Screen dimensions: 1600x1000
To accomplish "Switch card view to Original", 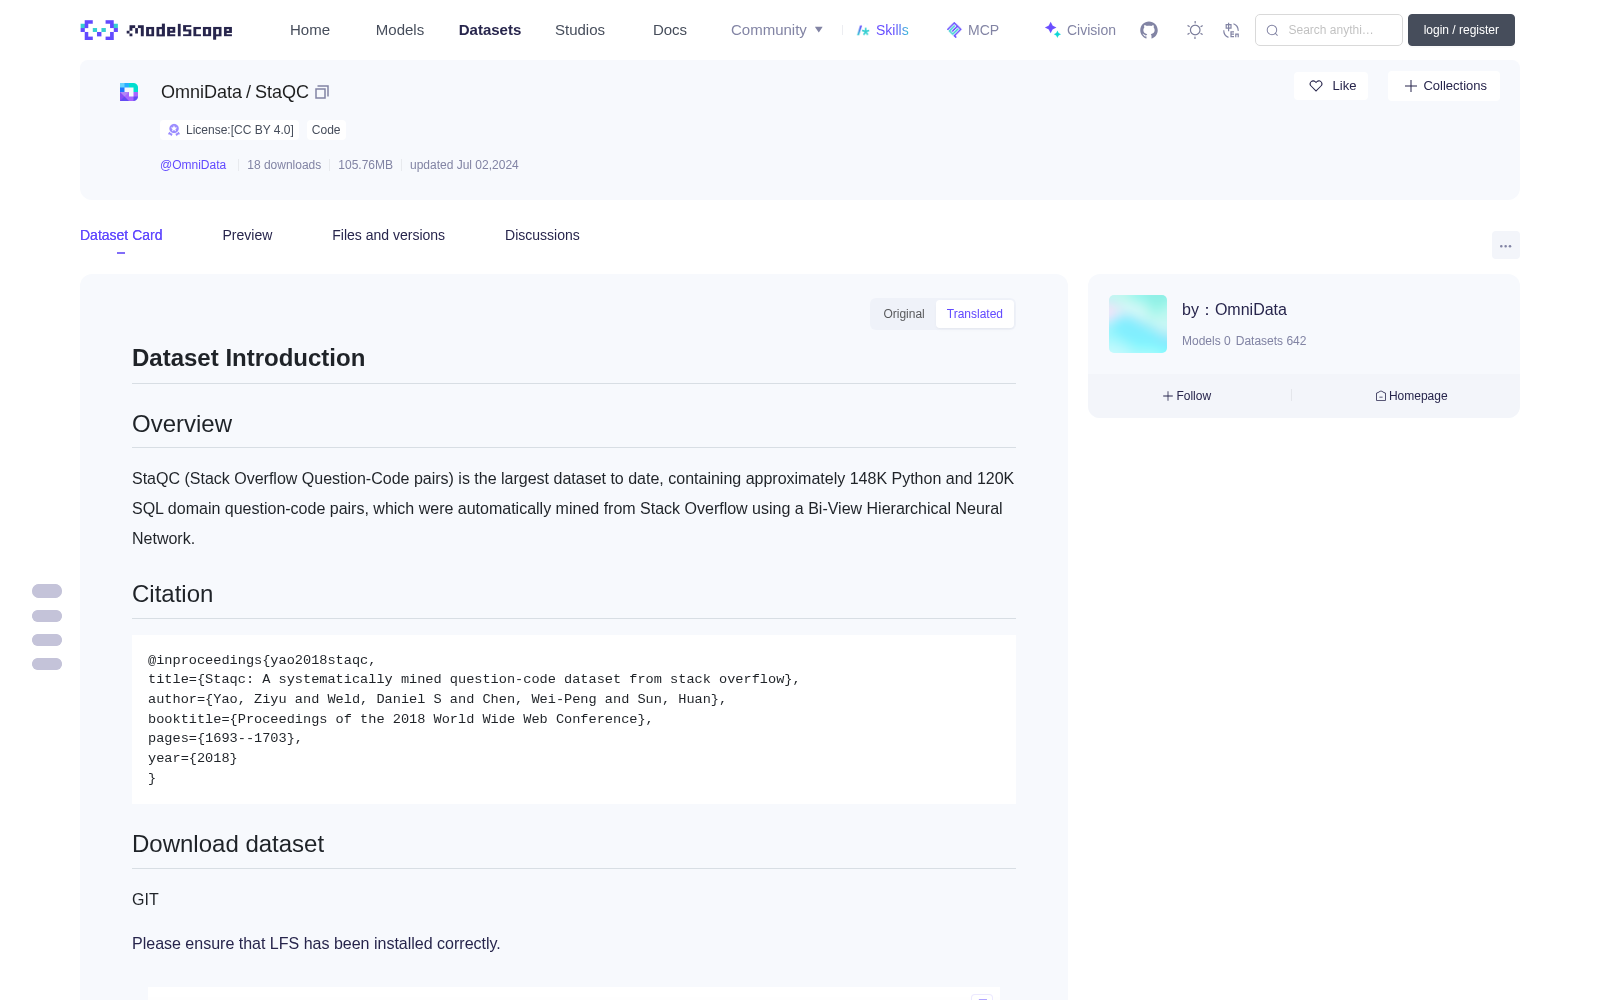I will [904, 314].
